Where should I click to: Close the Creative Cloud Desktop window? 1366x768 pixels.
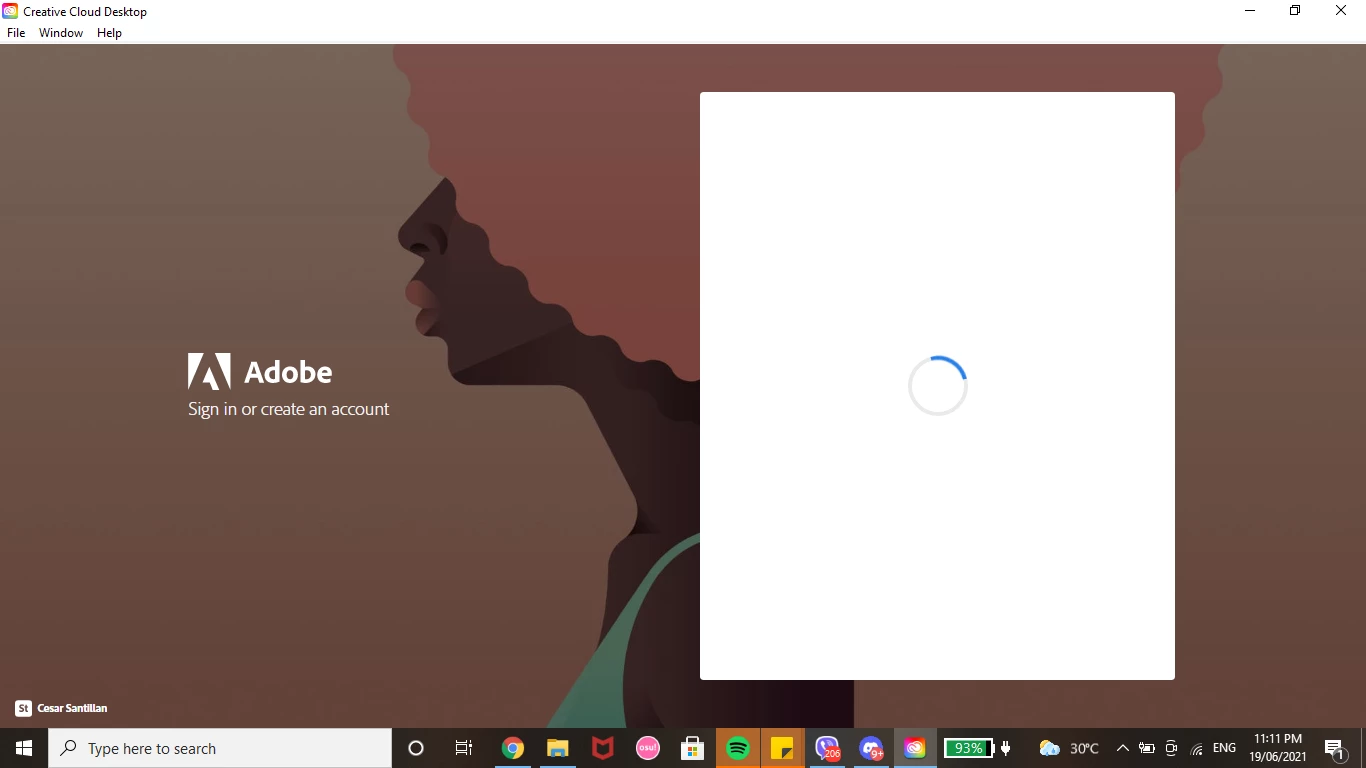1341,11
